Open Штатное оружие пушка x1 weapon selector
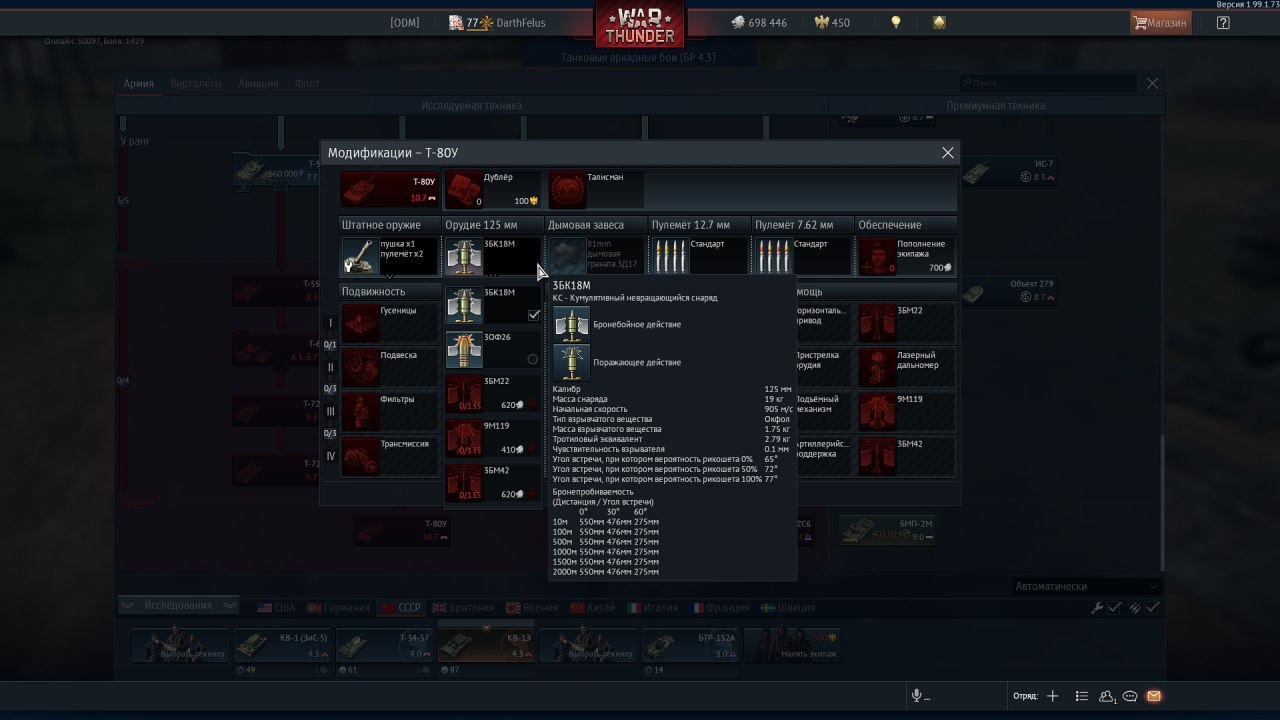The width and height of the screenshot is (1280, 720). coord(390,256)
